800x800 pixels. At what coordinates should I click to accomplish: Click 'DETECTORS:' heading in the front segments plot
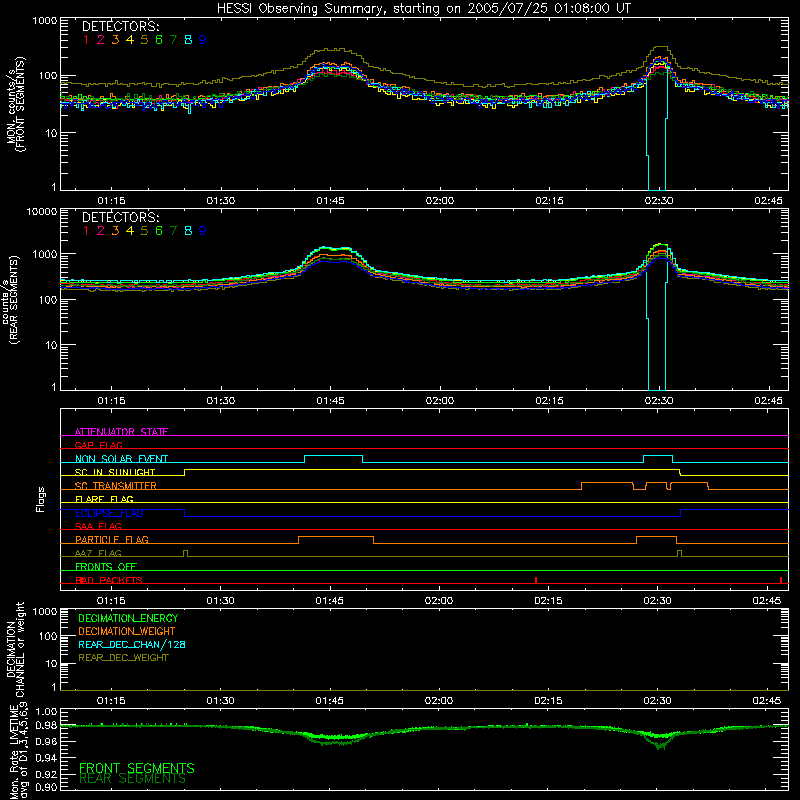(121, 27)
